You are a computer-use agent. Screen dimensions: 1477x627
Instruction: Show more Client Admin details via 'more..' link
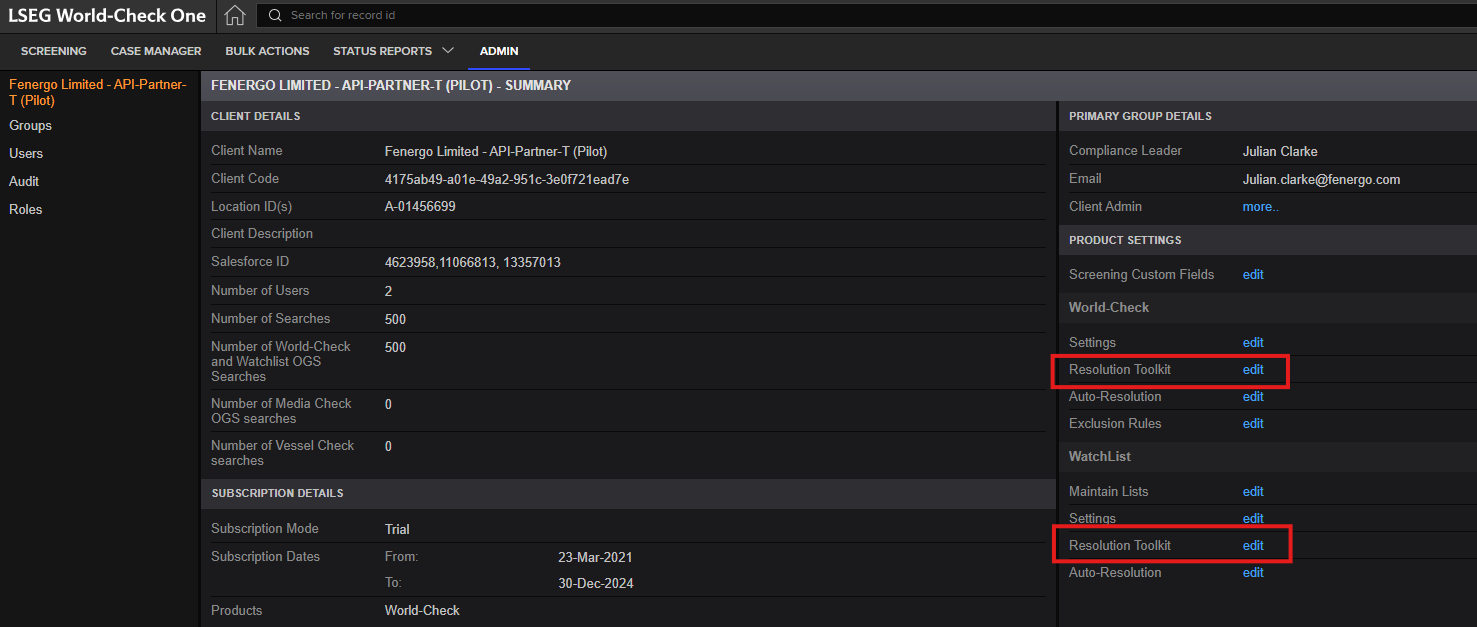coord(1260,206)
